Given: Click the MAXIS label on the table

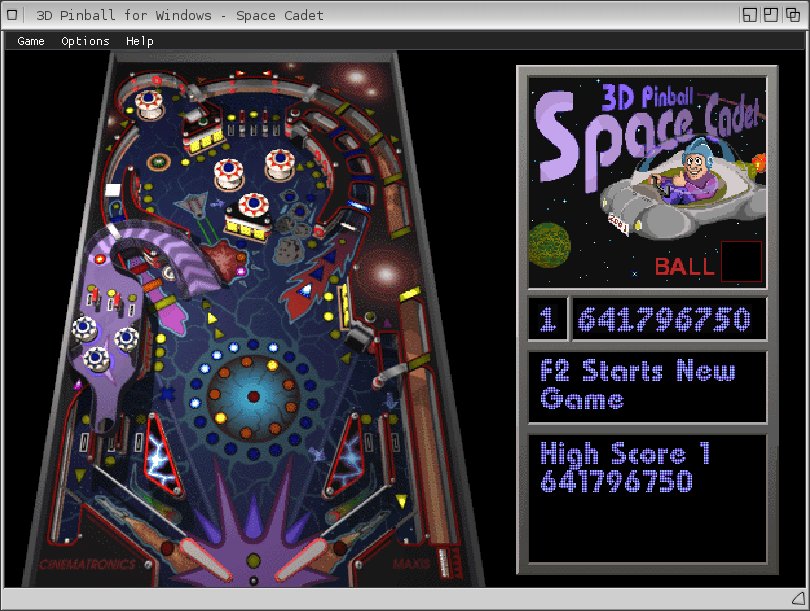Looking at the screenshot, I should click(411, 563).
